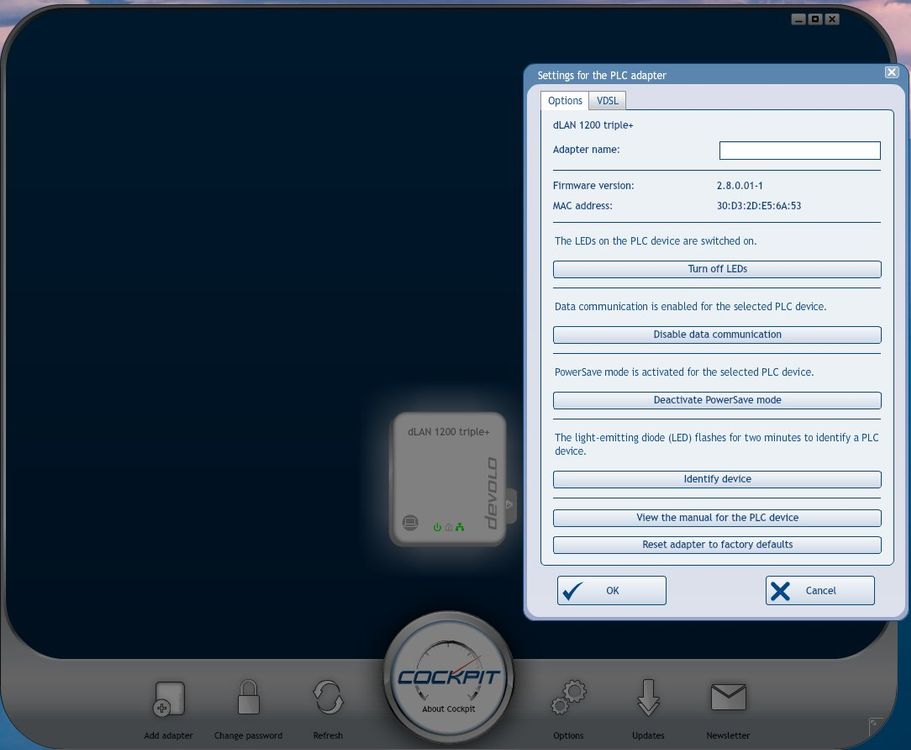Click Disable data communication button

[x=717, y=335]
